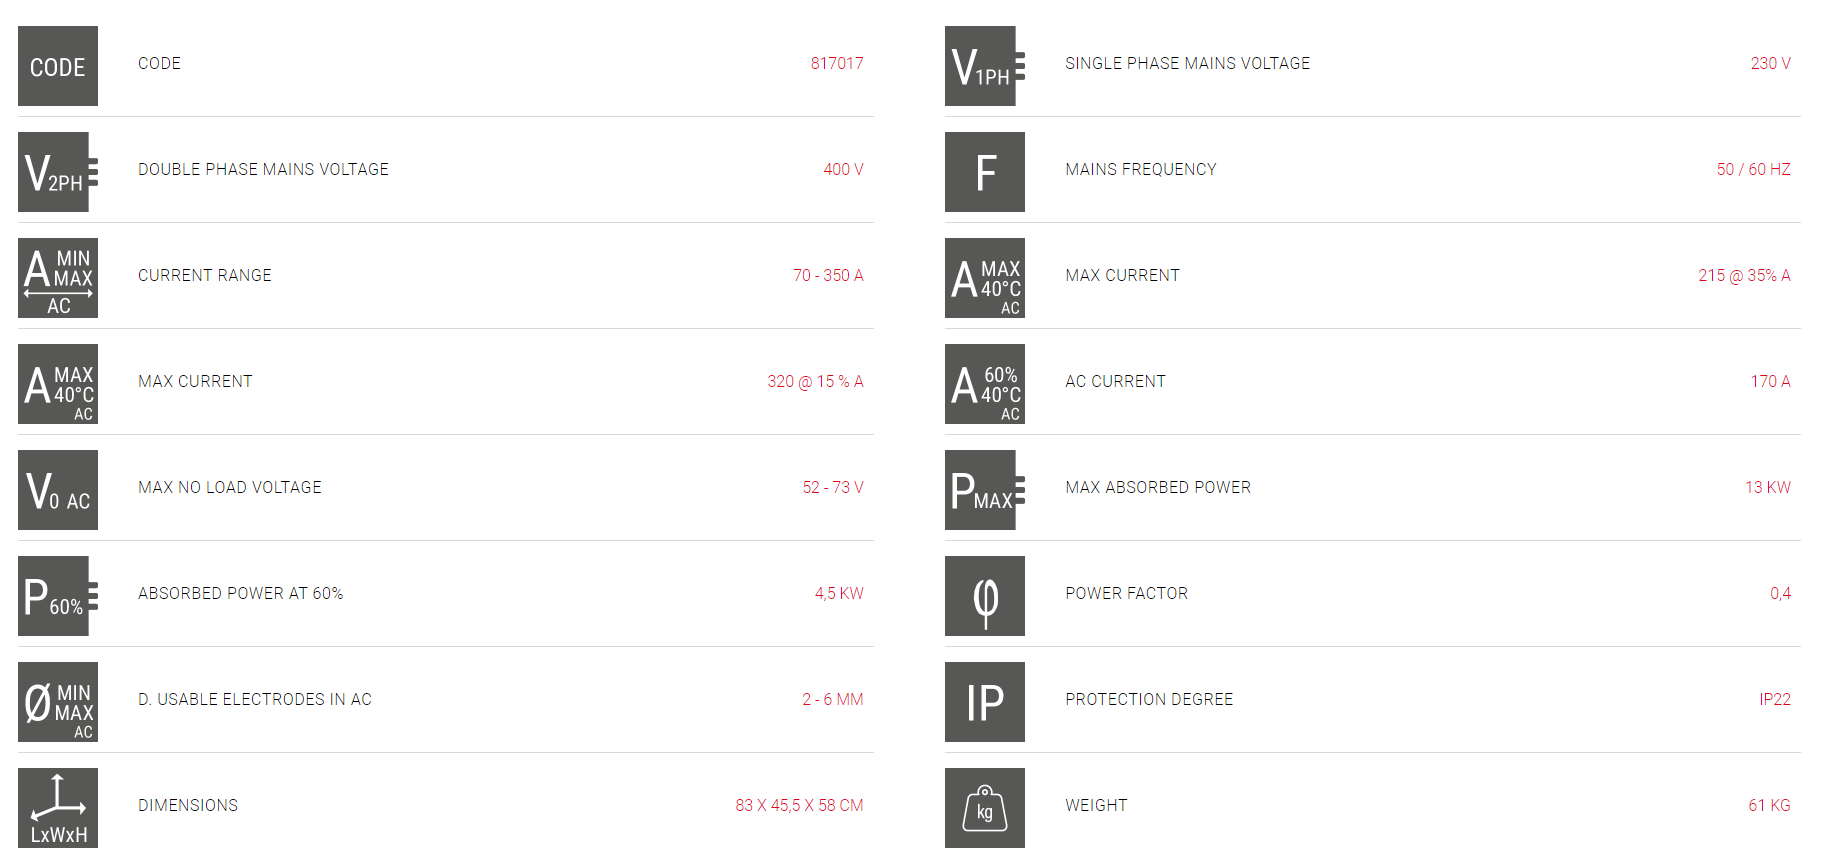Click the P60% absorbed power icon

pos(58,596)
